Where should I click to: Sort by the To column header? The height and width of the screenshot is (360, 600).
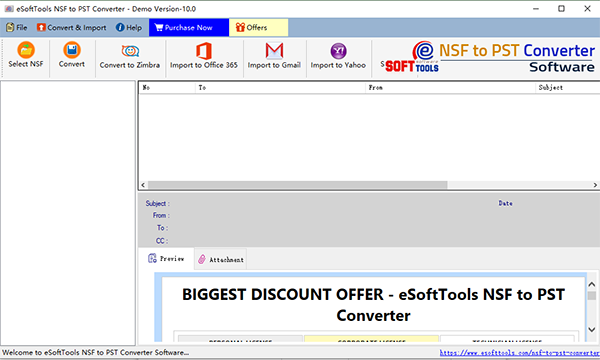280,88
